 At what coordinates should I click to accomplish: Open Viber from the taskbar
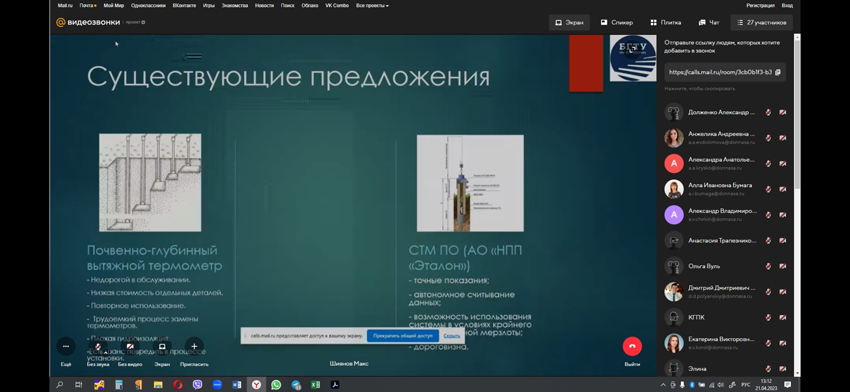197,385
